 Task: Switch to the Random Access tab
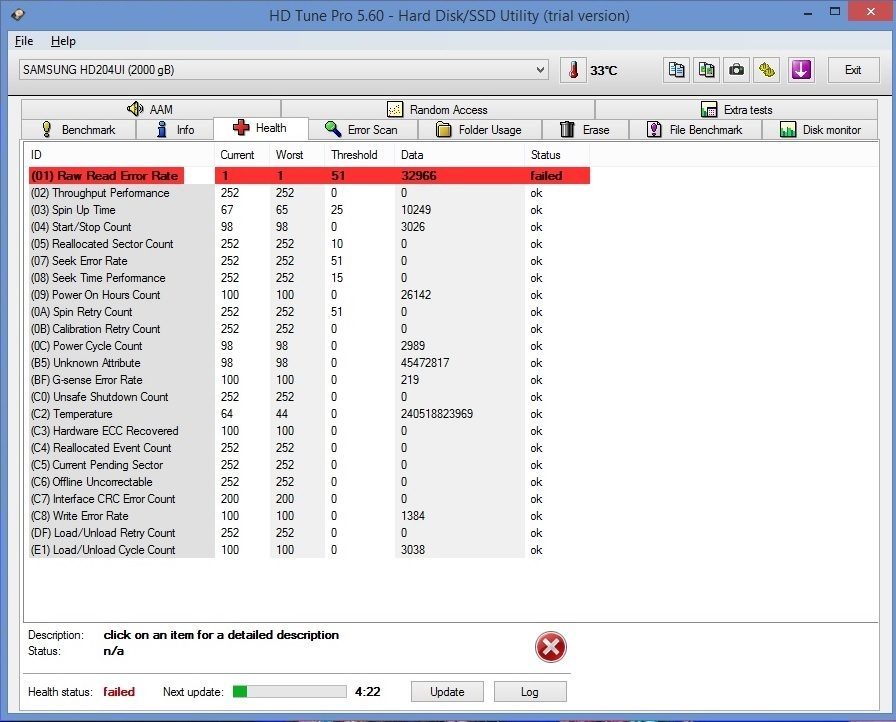[438, 109]
